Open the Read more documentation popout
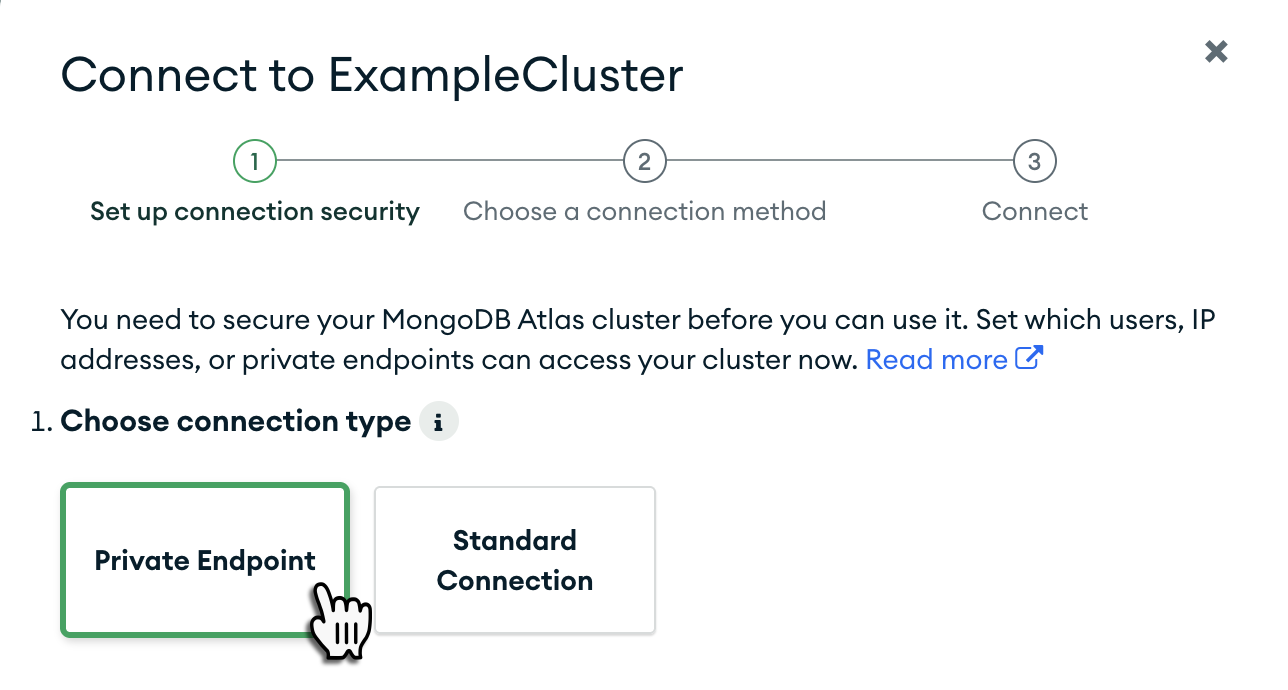The height and width of the screenshot is (690, 1288). tap(1031, 357)
